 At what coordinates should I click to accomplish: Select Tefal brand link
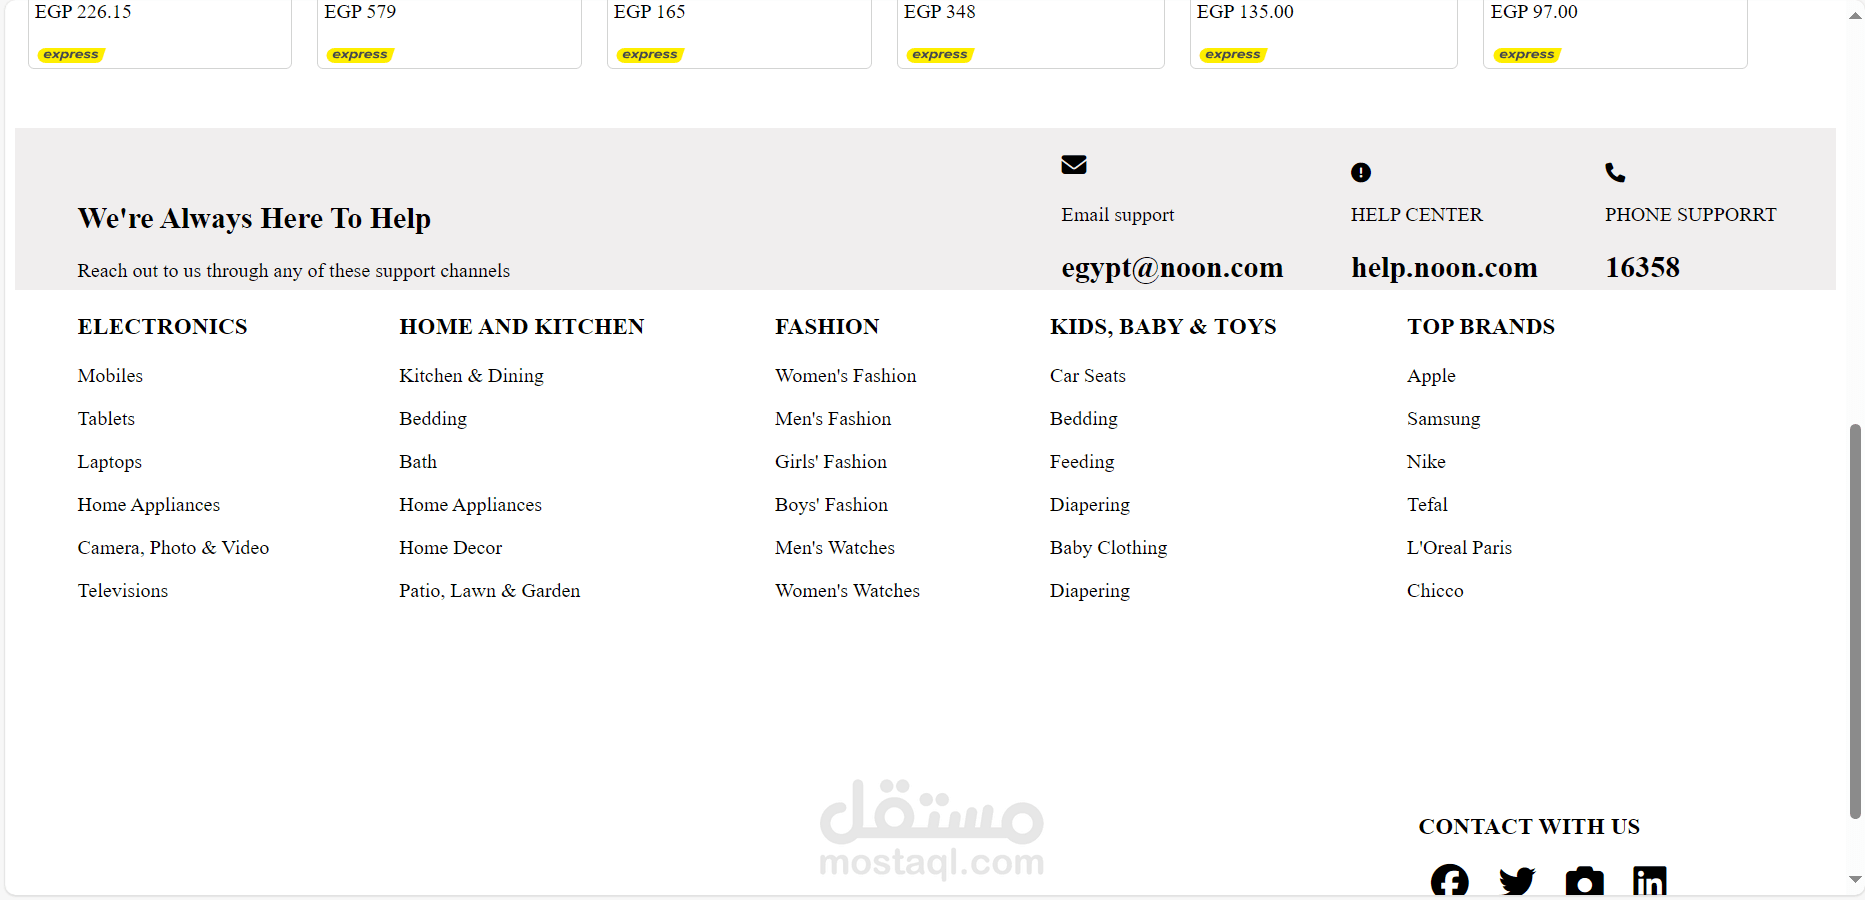pos(1427,505)
